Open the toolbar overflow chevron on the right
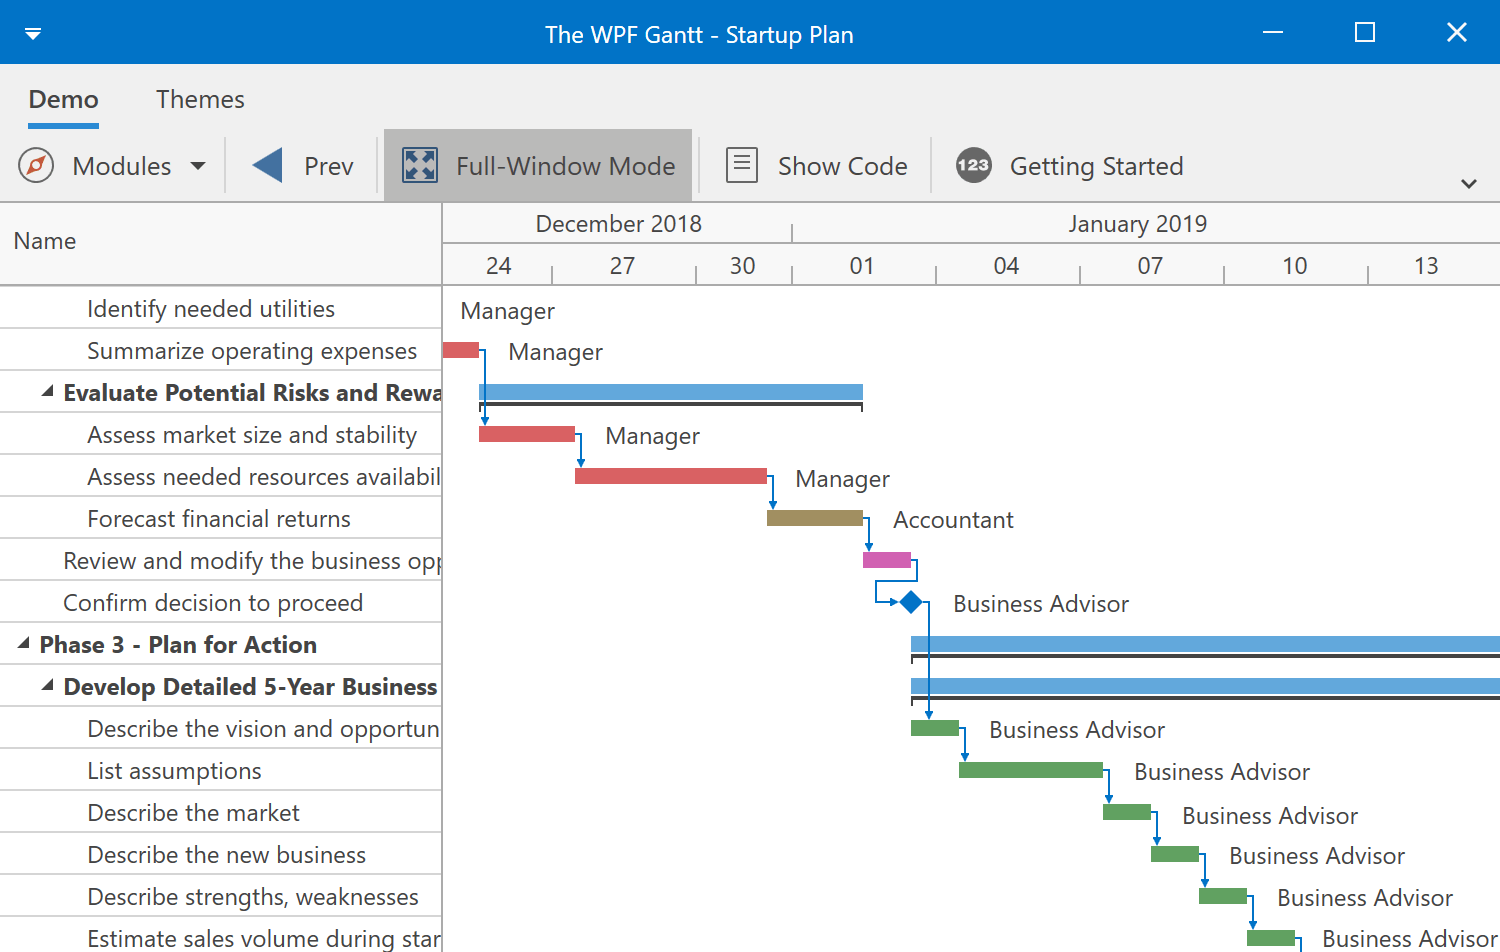 (1469, 184)
